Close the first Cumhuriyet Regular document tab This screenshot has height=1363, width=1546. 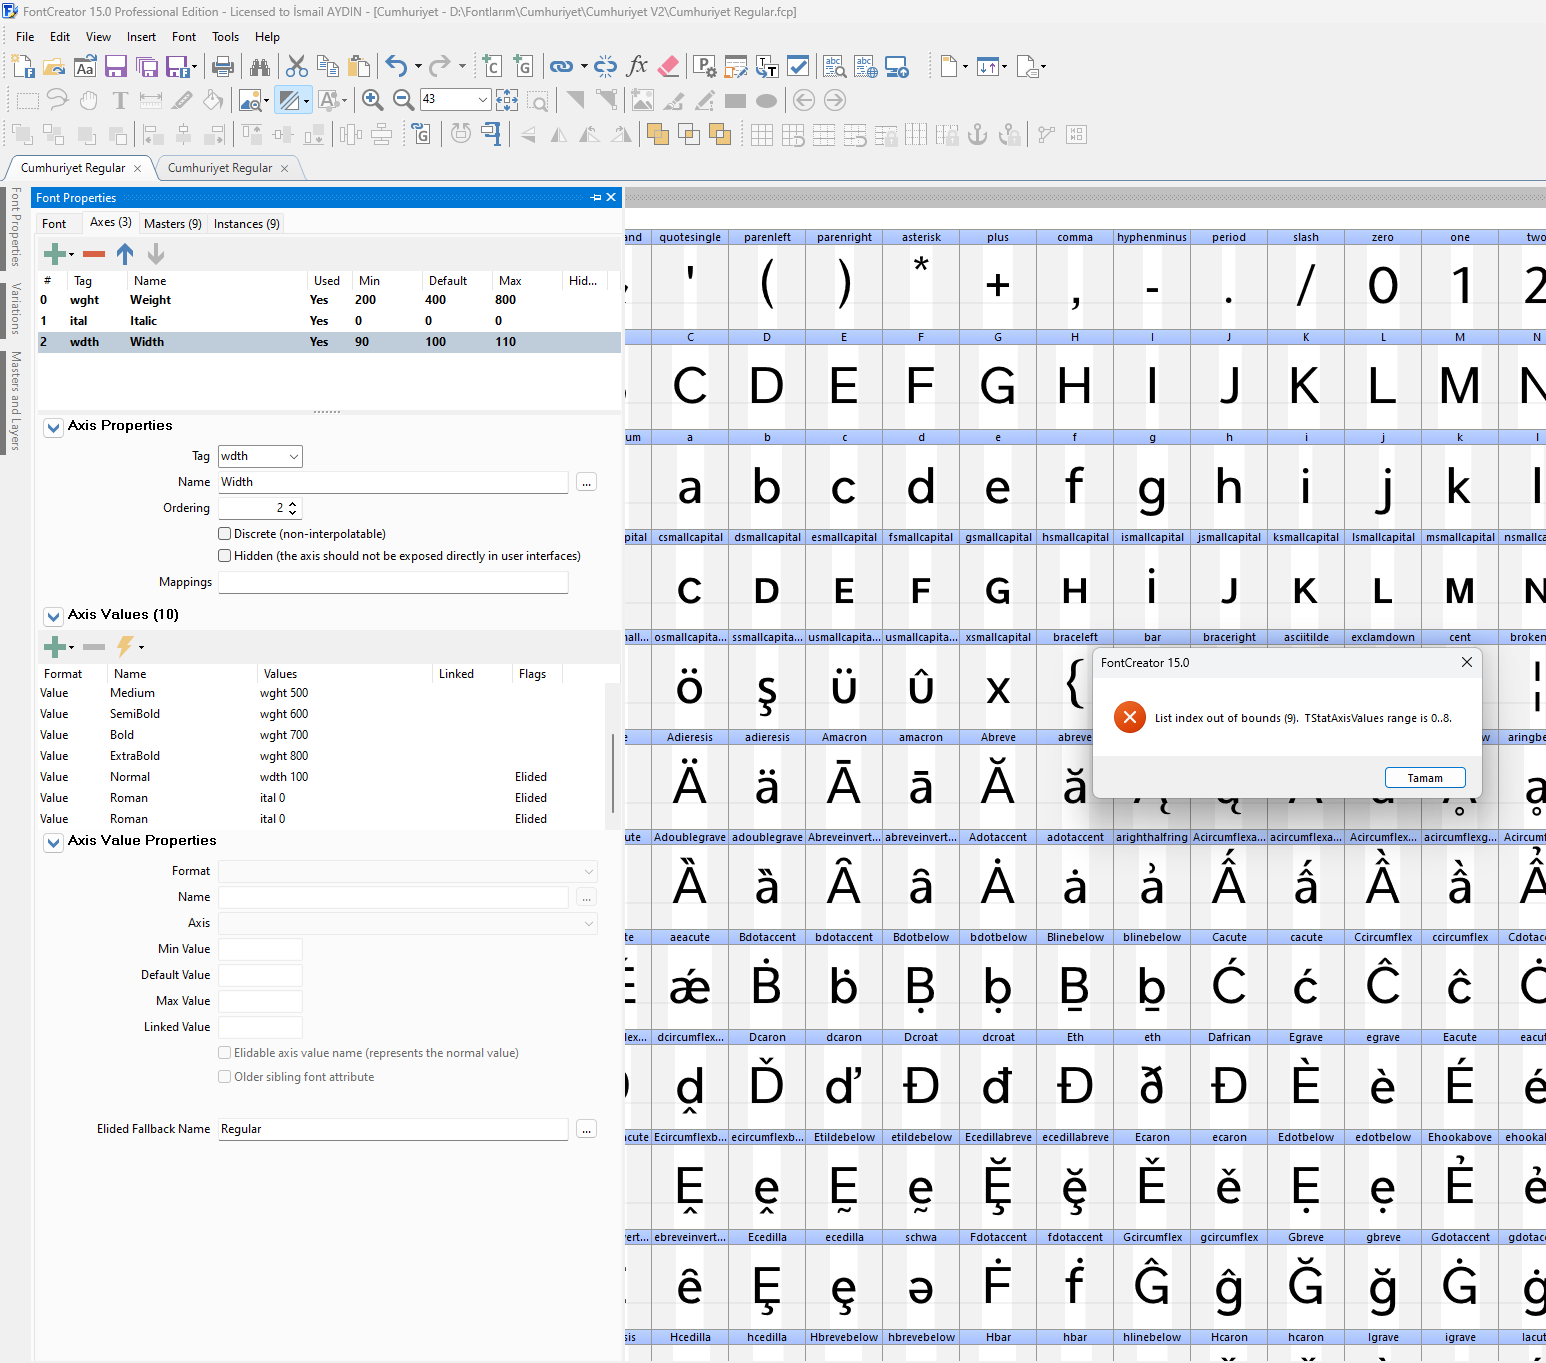click(137, 168)
